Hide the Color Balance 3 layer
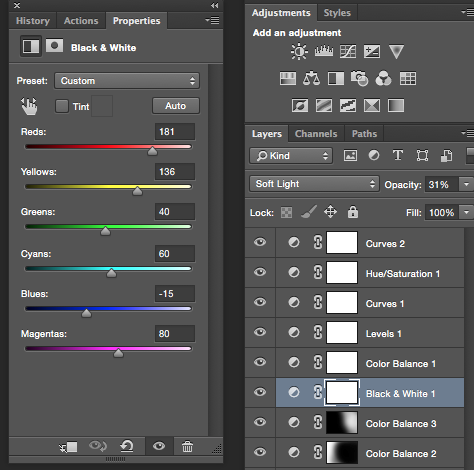The image size is (474, 470). coord(260,422)
